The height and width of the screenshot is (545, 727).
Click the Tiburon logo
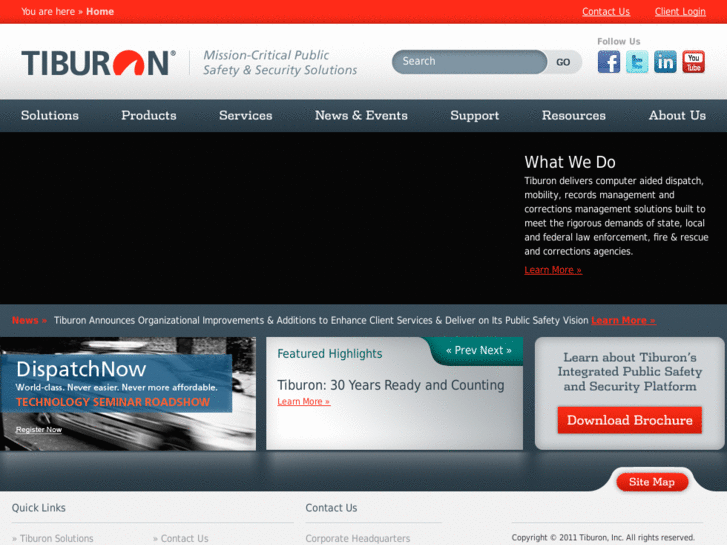click(98, 63)
